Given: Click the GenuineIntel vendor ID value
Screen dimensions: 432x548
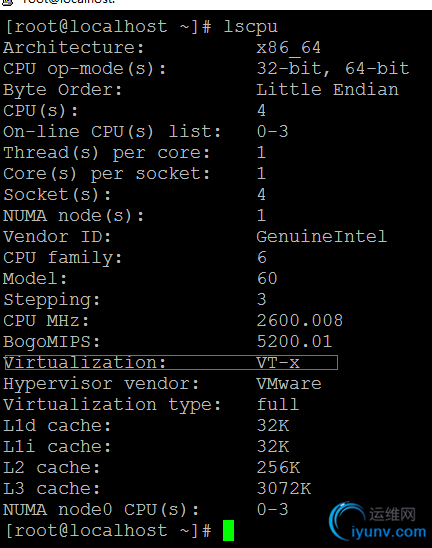Looking at the screenshot, I should click(x=322, y=237).
